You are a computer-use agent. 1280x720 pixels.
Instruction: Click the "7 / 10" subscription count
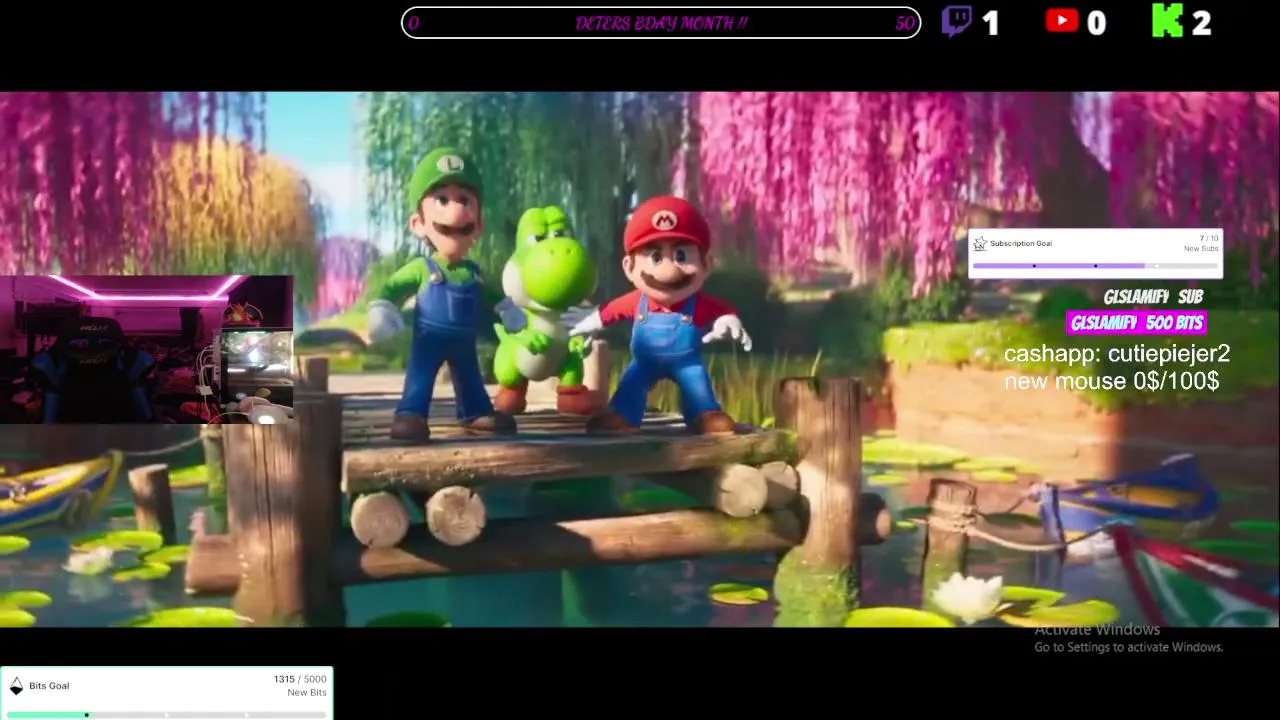[x=1209, y=238]
